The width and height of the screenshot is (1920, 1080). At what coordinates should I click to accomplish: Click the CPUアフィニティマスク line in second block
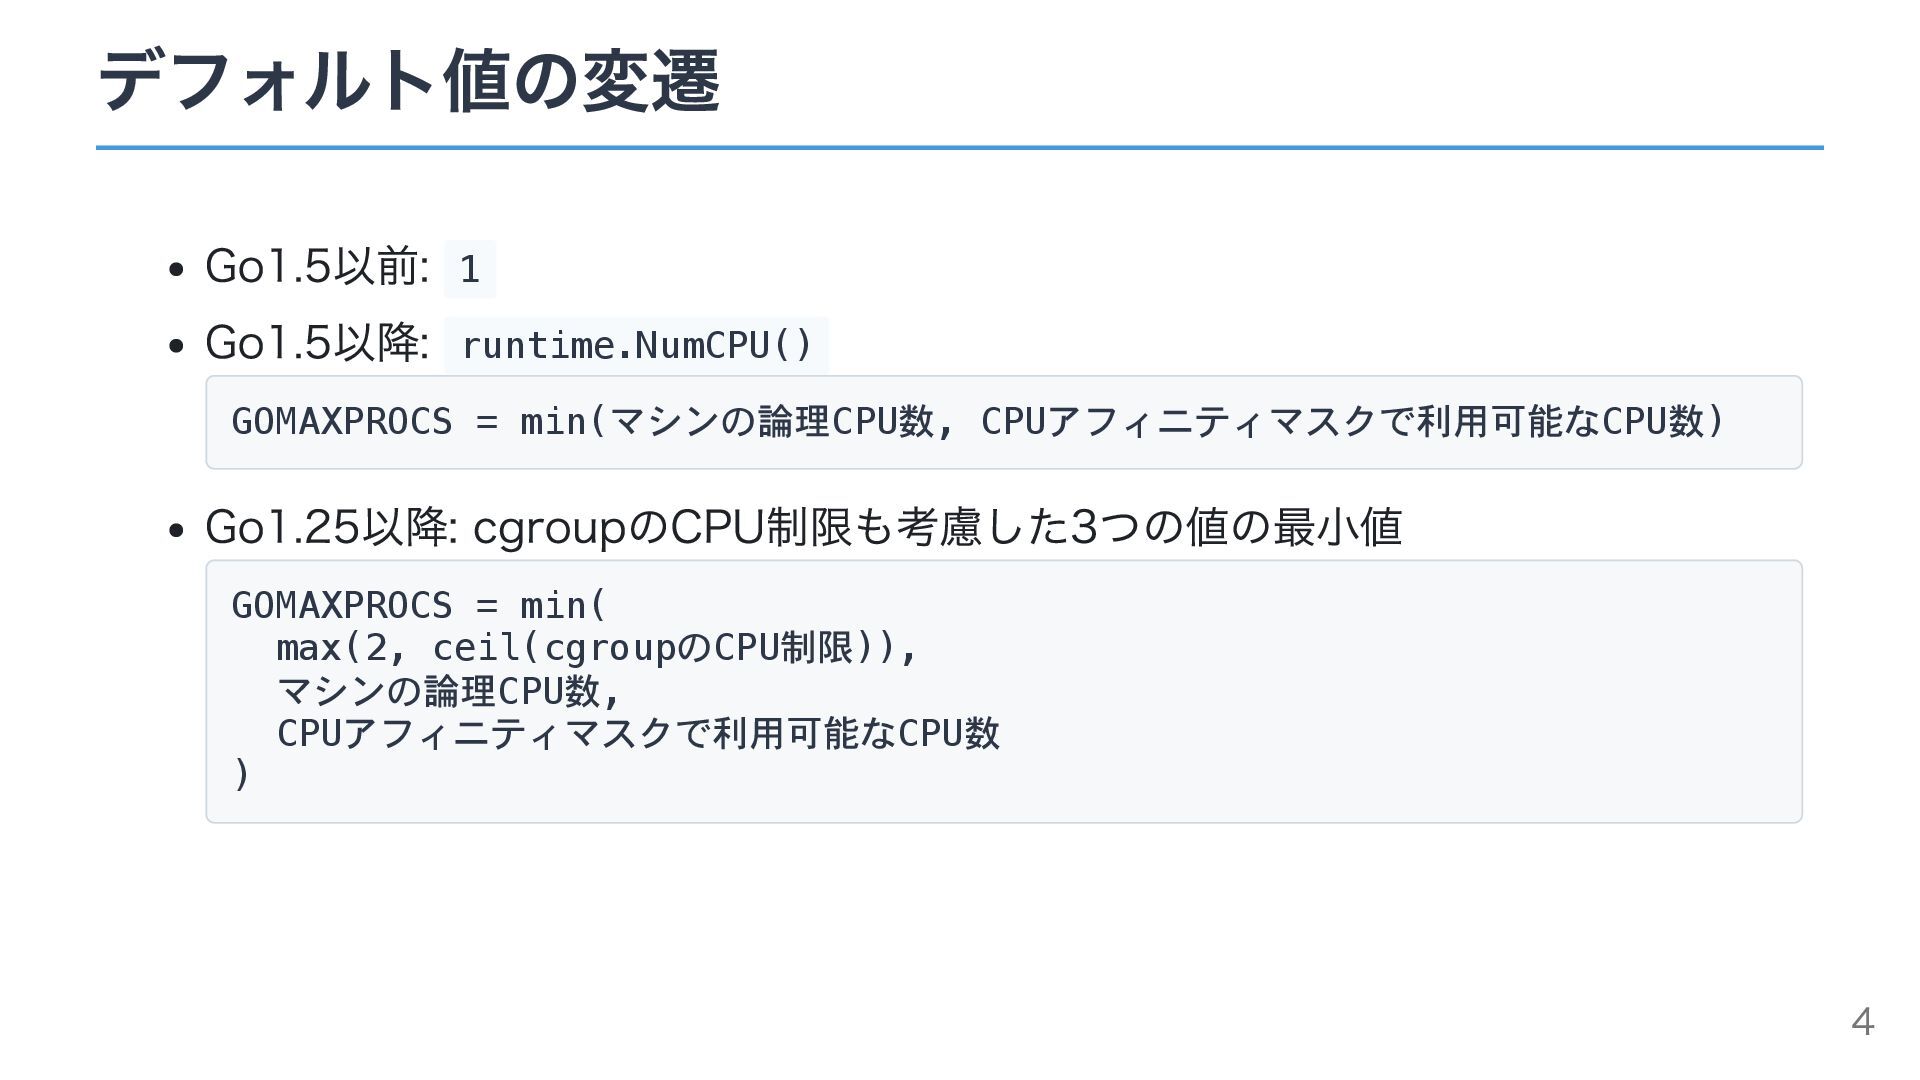[x=638, y=733]
